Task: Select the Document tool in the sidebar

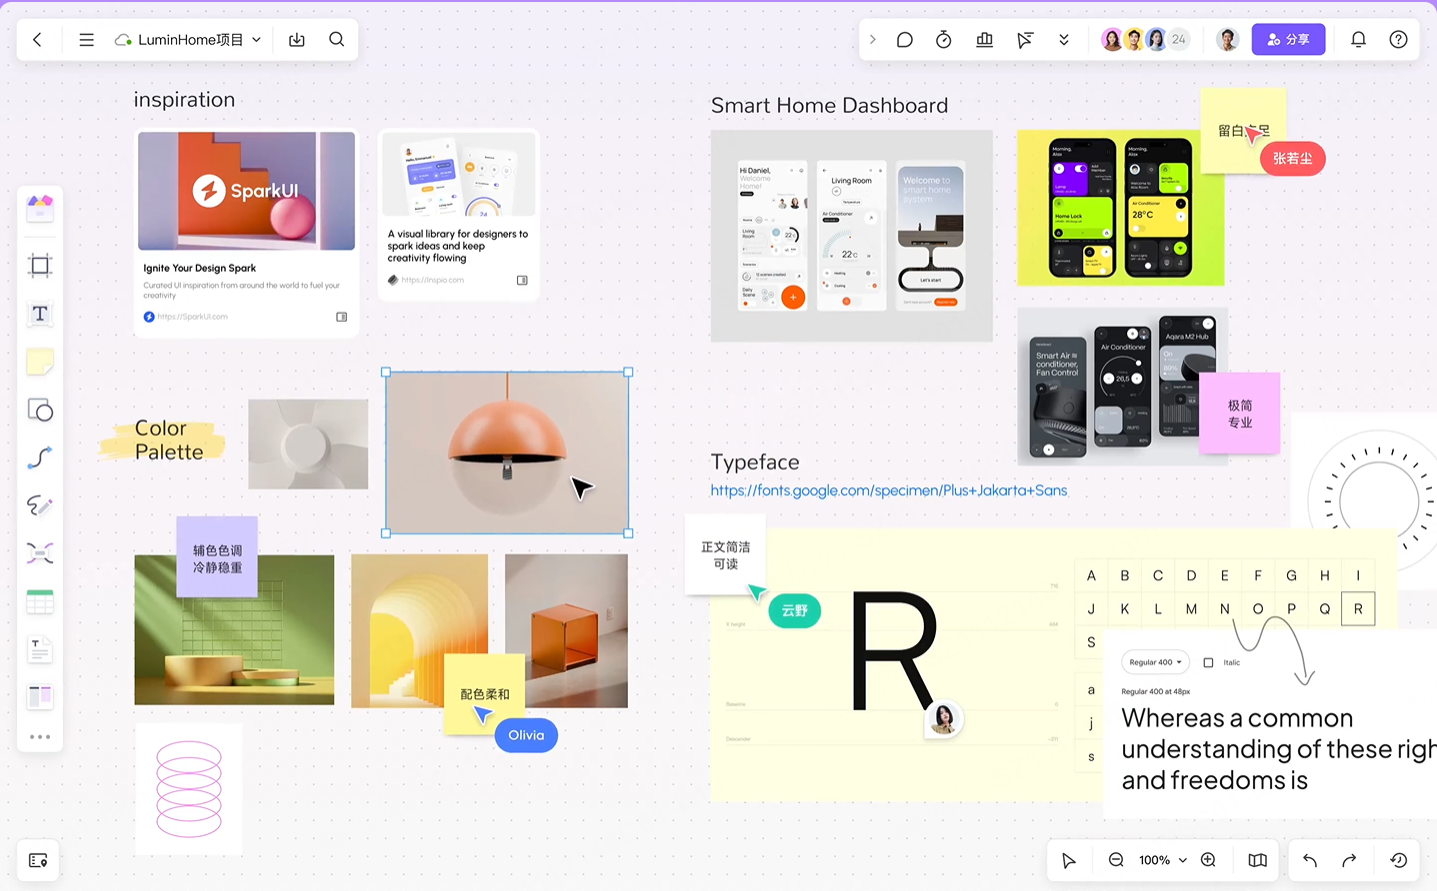Action: (40, 650)
